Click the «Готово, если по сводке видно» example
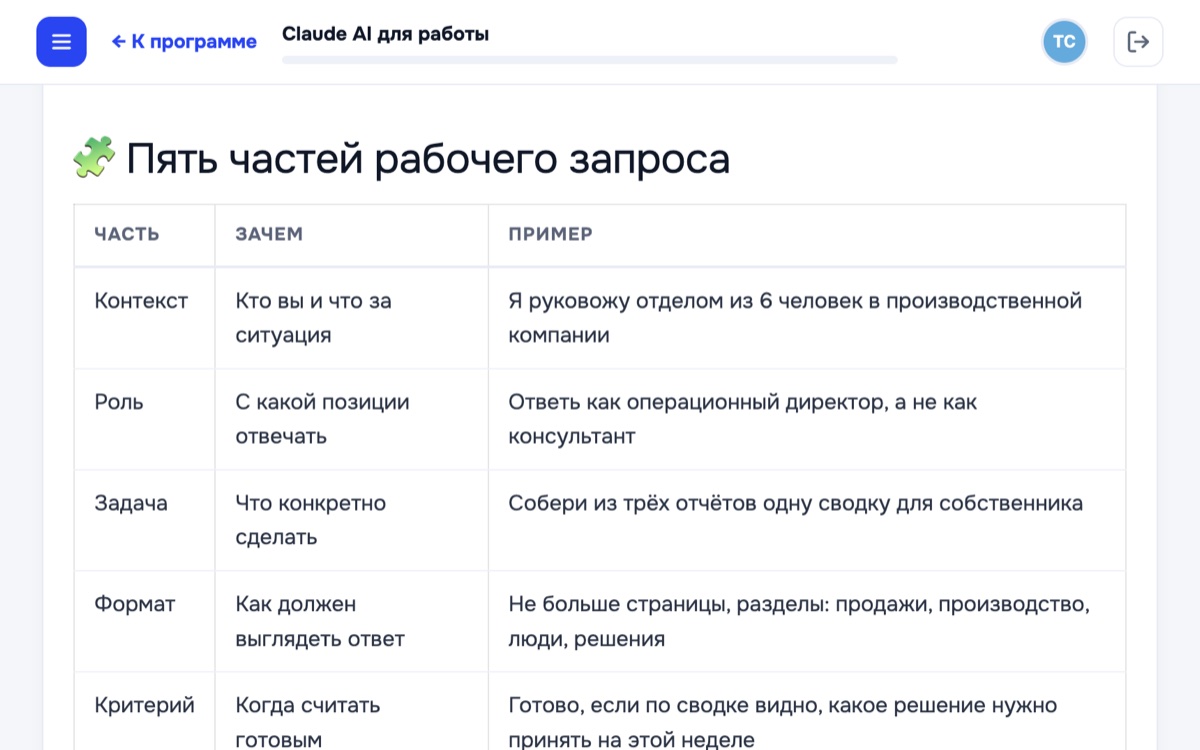Screen dimensions: 1200x750 point(807,711)
